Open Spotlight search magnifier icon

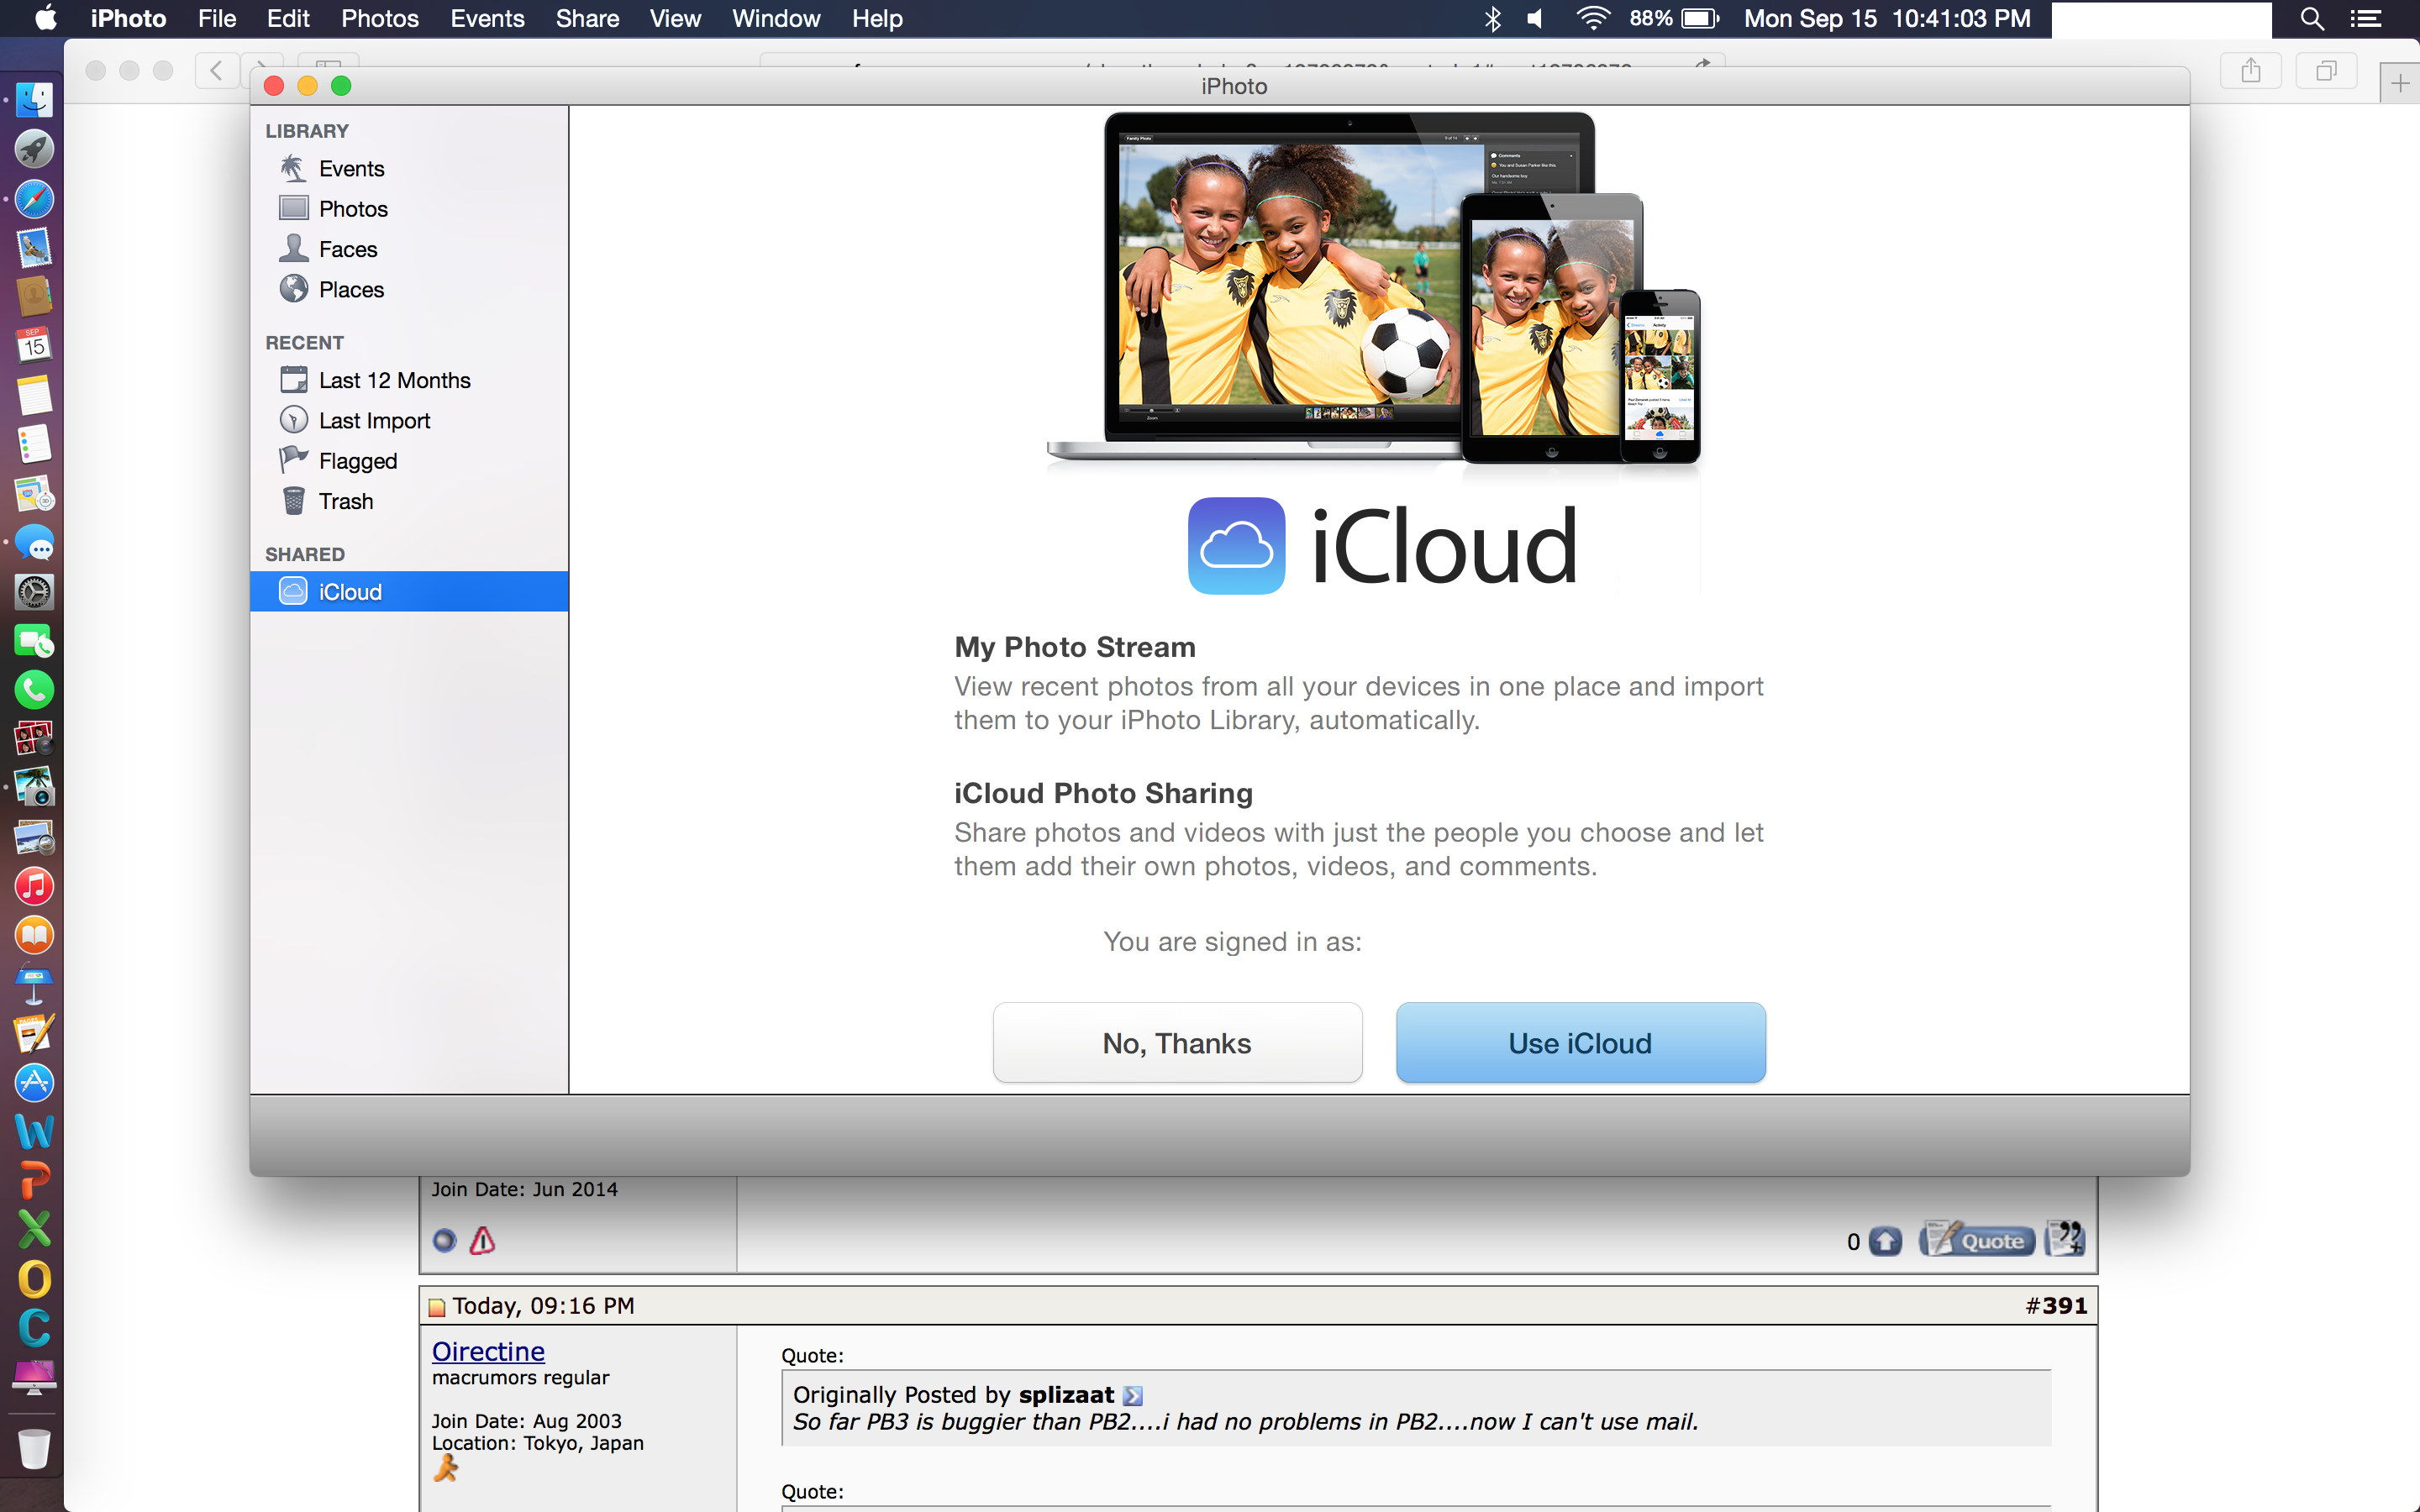pos(2311,19)
